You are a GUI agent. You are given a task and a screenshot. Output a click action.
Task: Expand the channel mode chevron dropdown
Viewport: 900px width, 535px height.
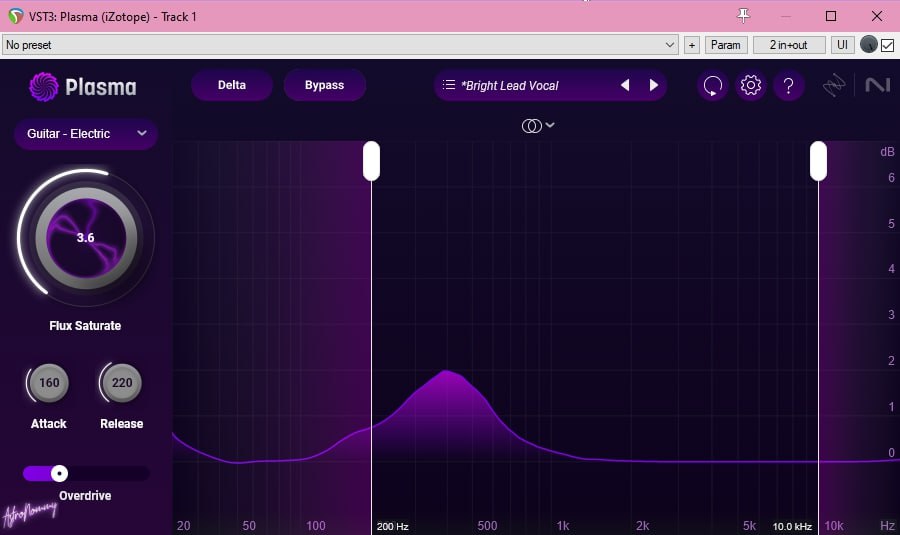(550, 125)
